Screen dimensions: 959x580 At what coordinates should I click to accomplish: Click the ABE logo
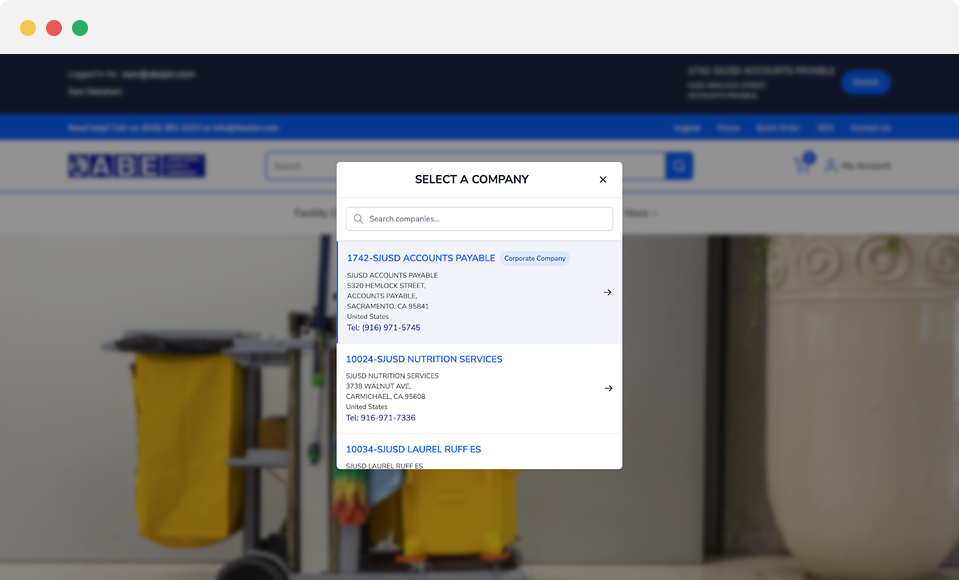click(x=136, y=166)
